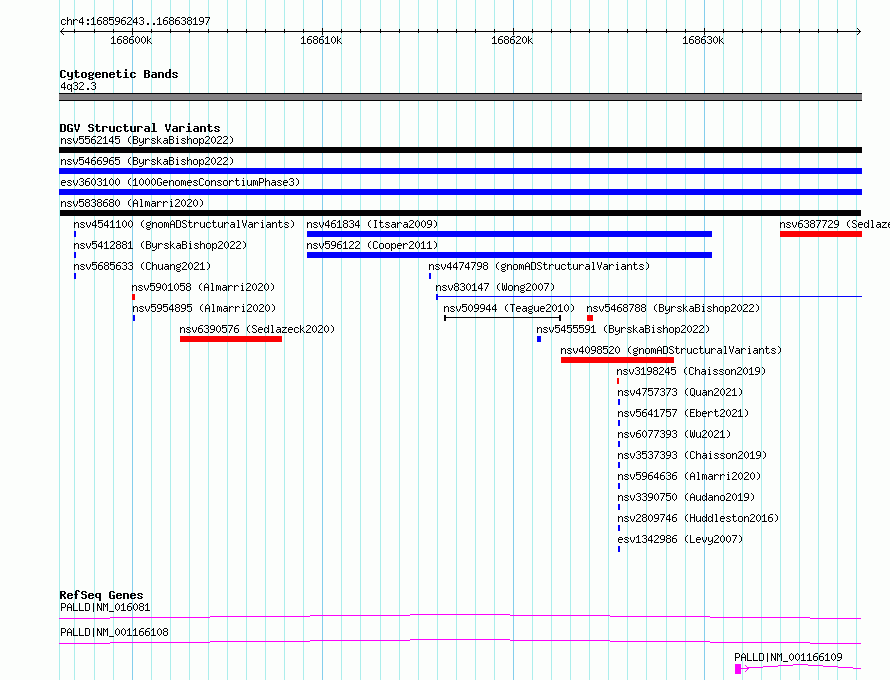This screenshot has width=890, height=680.
Task: Click the Cytogenetic Bands track title
Action: [x=119, y=74]
